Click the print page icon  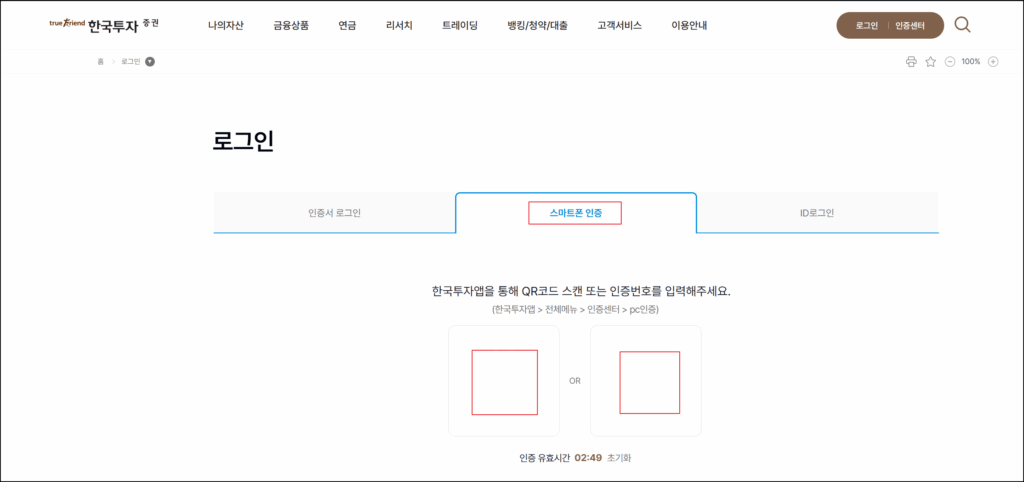911,62
